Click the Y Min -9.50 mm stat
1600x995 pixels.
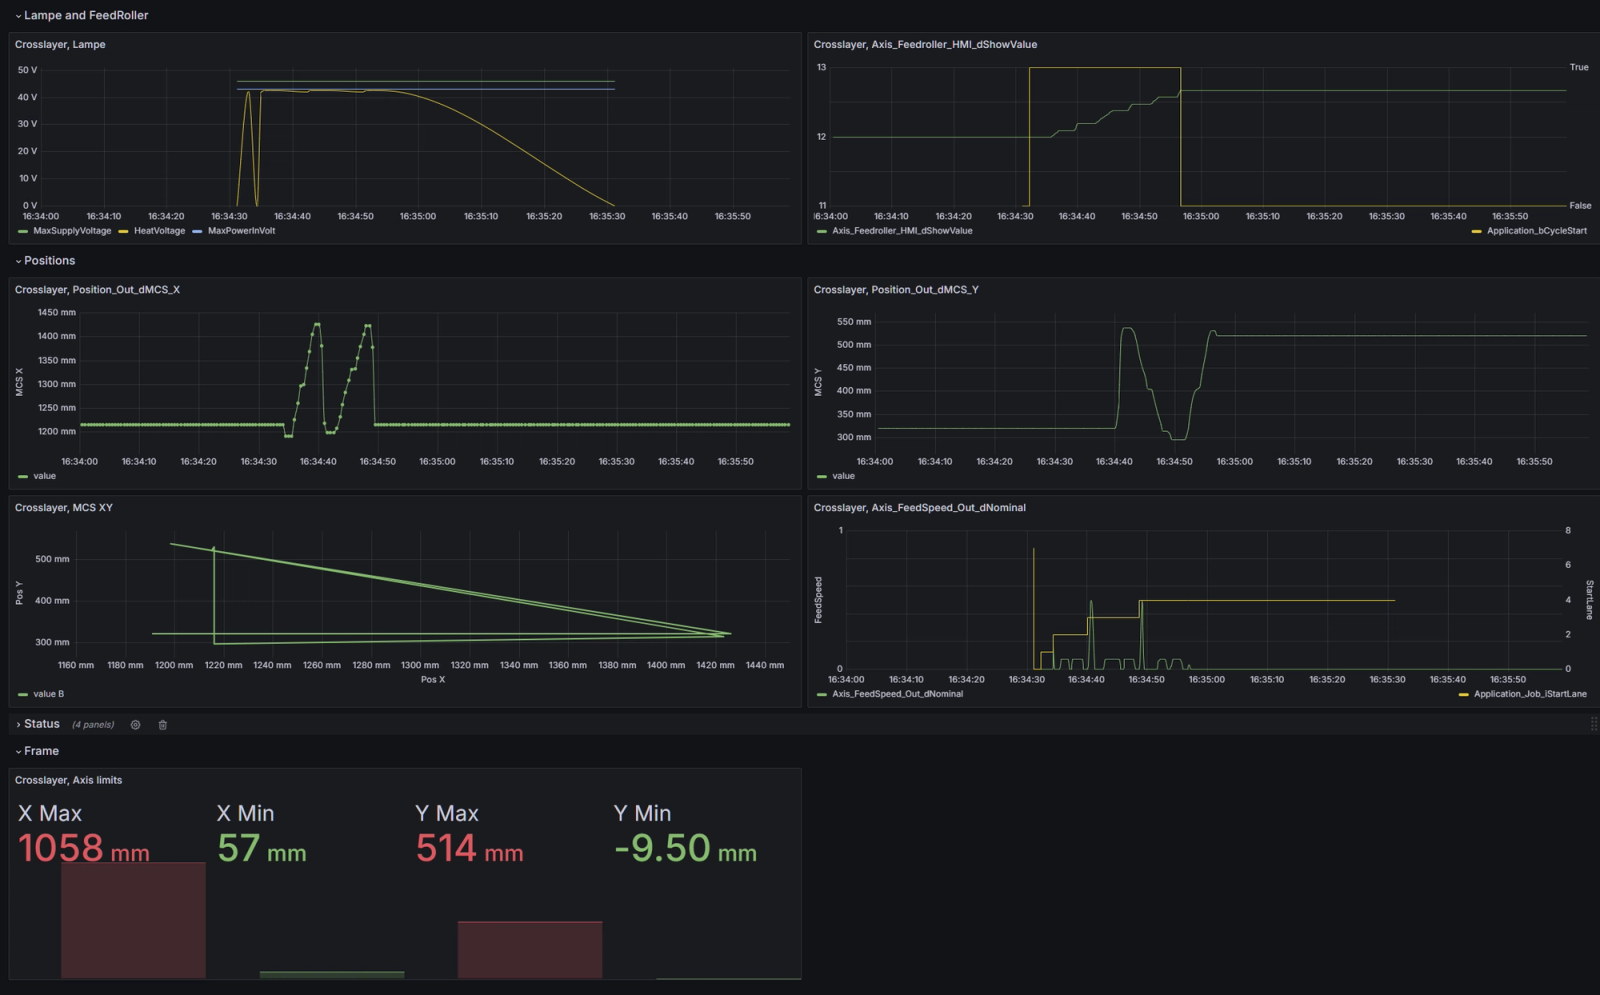685,849
